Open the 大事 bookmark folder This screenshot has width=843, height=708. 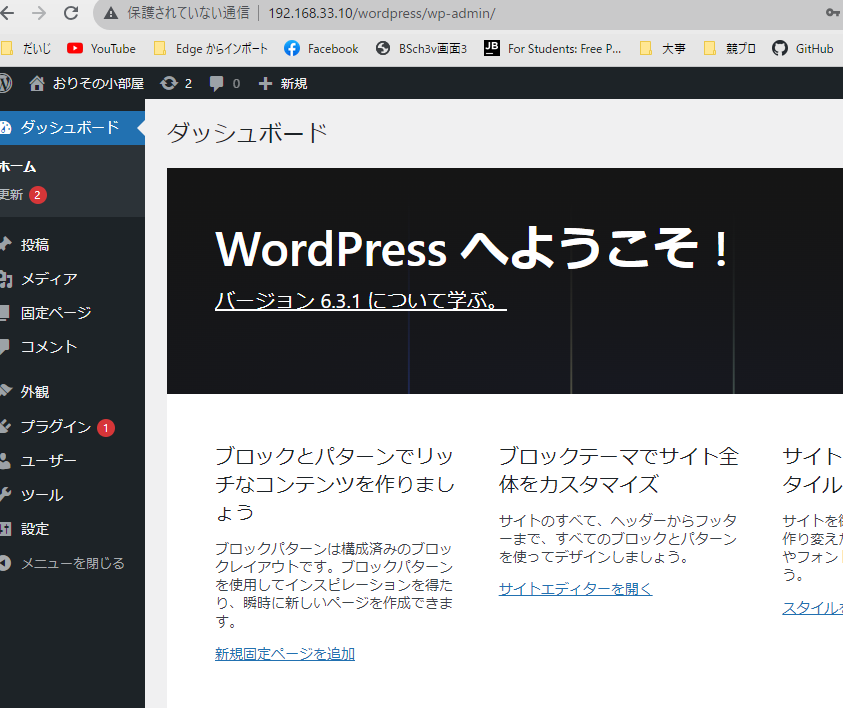pos(663,49)
